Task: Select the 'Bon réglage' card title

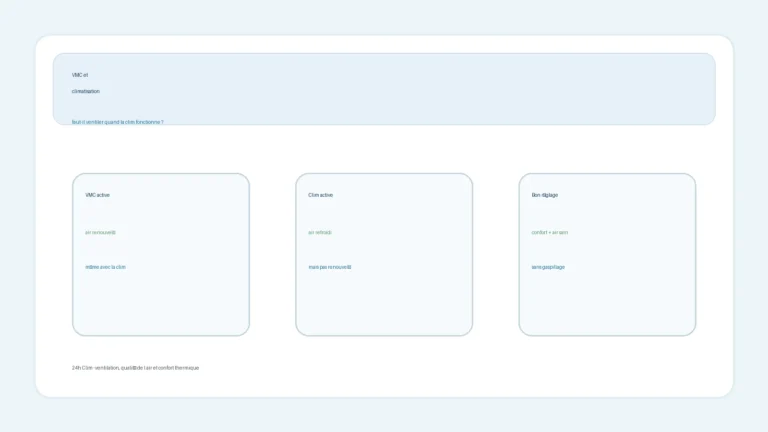Action: (545, 195)
